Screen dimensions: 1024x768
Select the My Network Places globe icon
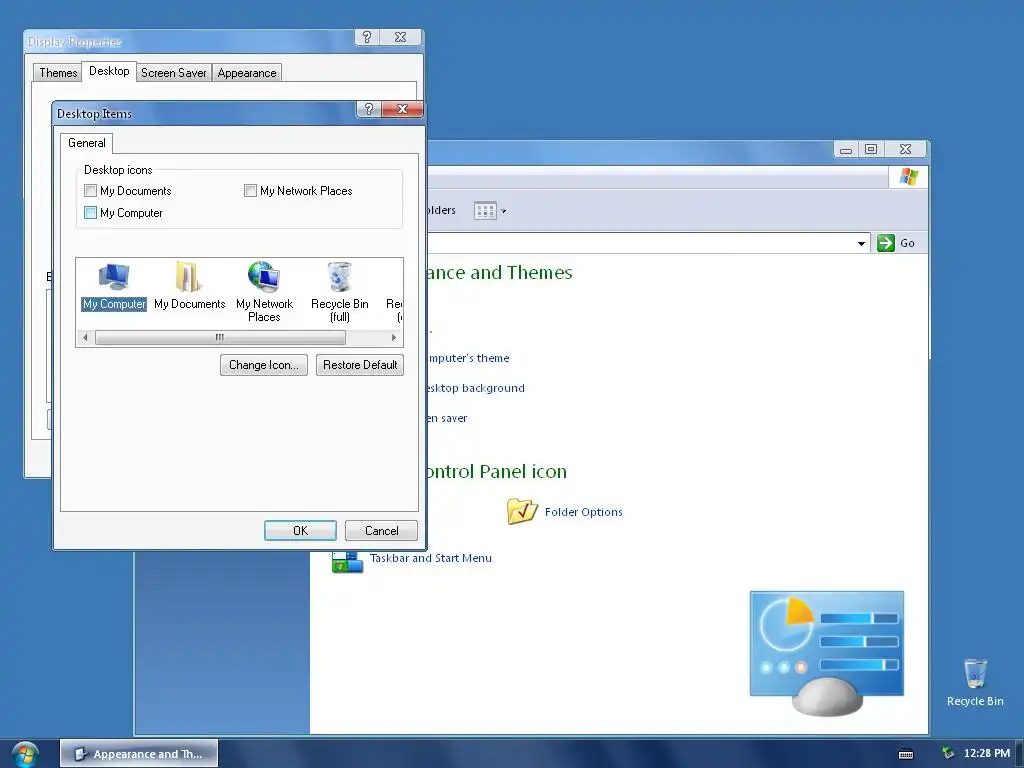click(x=264, y=276)
